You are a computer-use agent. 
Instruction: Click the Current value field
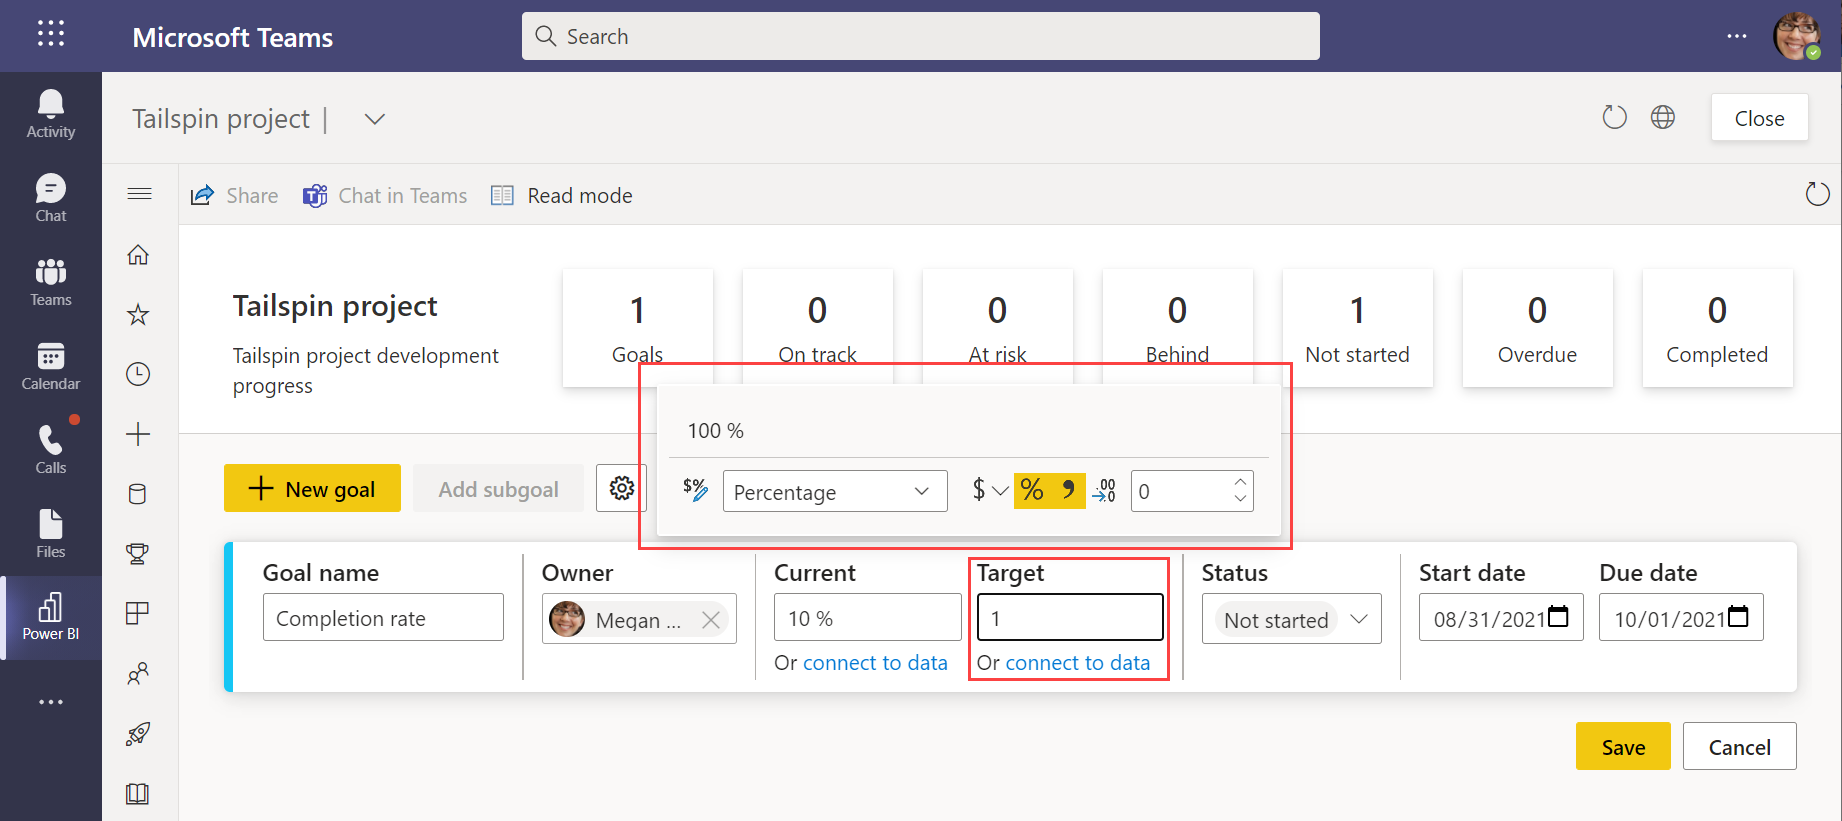868,617
